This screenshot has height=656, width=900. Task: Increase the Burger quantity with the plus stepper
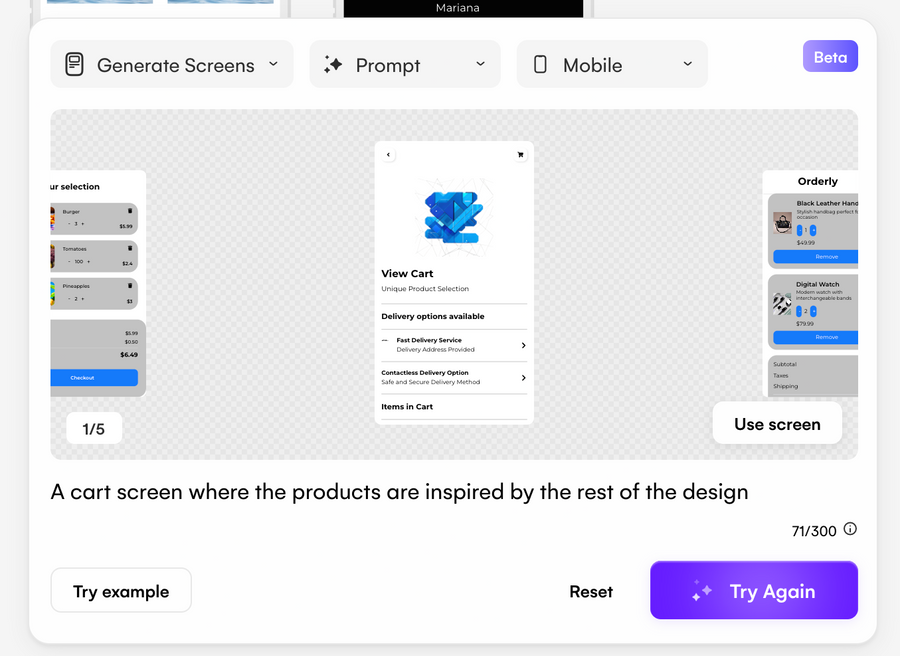pyautogui.click(x=81, y=224)
